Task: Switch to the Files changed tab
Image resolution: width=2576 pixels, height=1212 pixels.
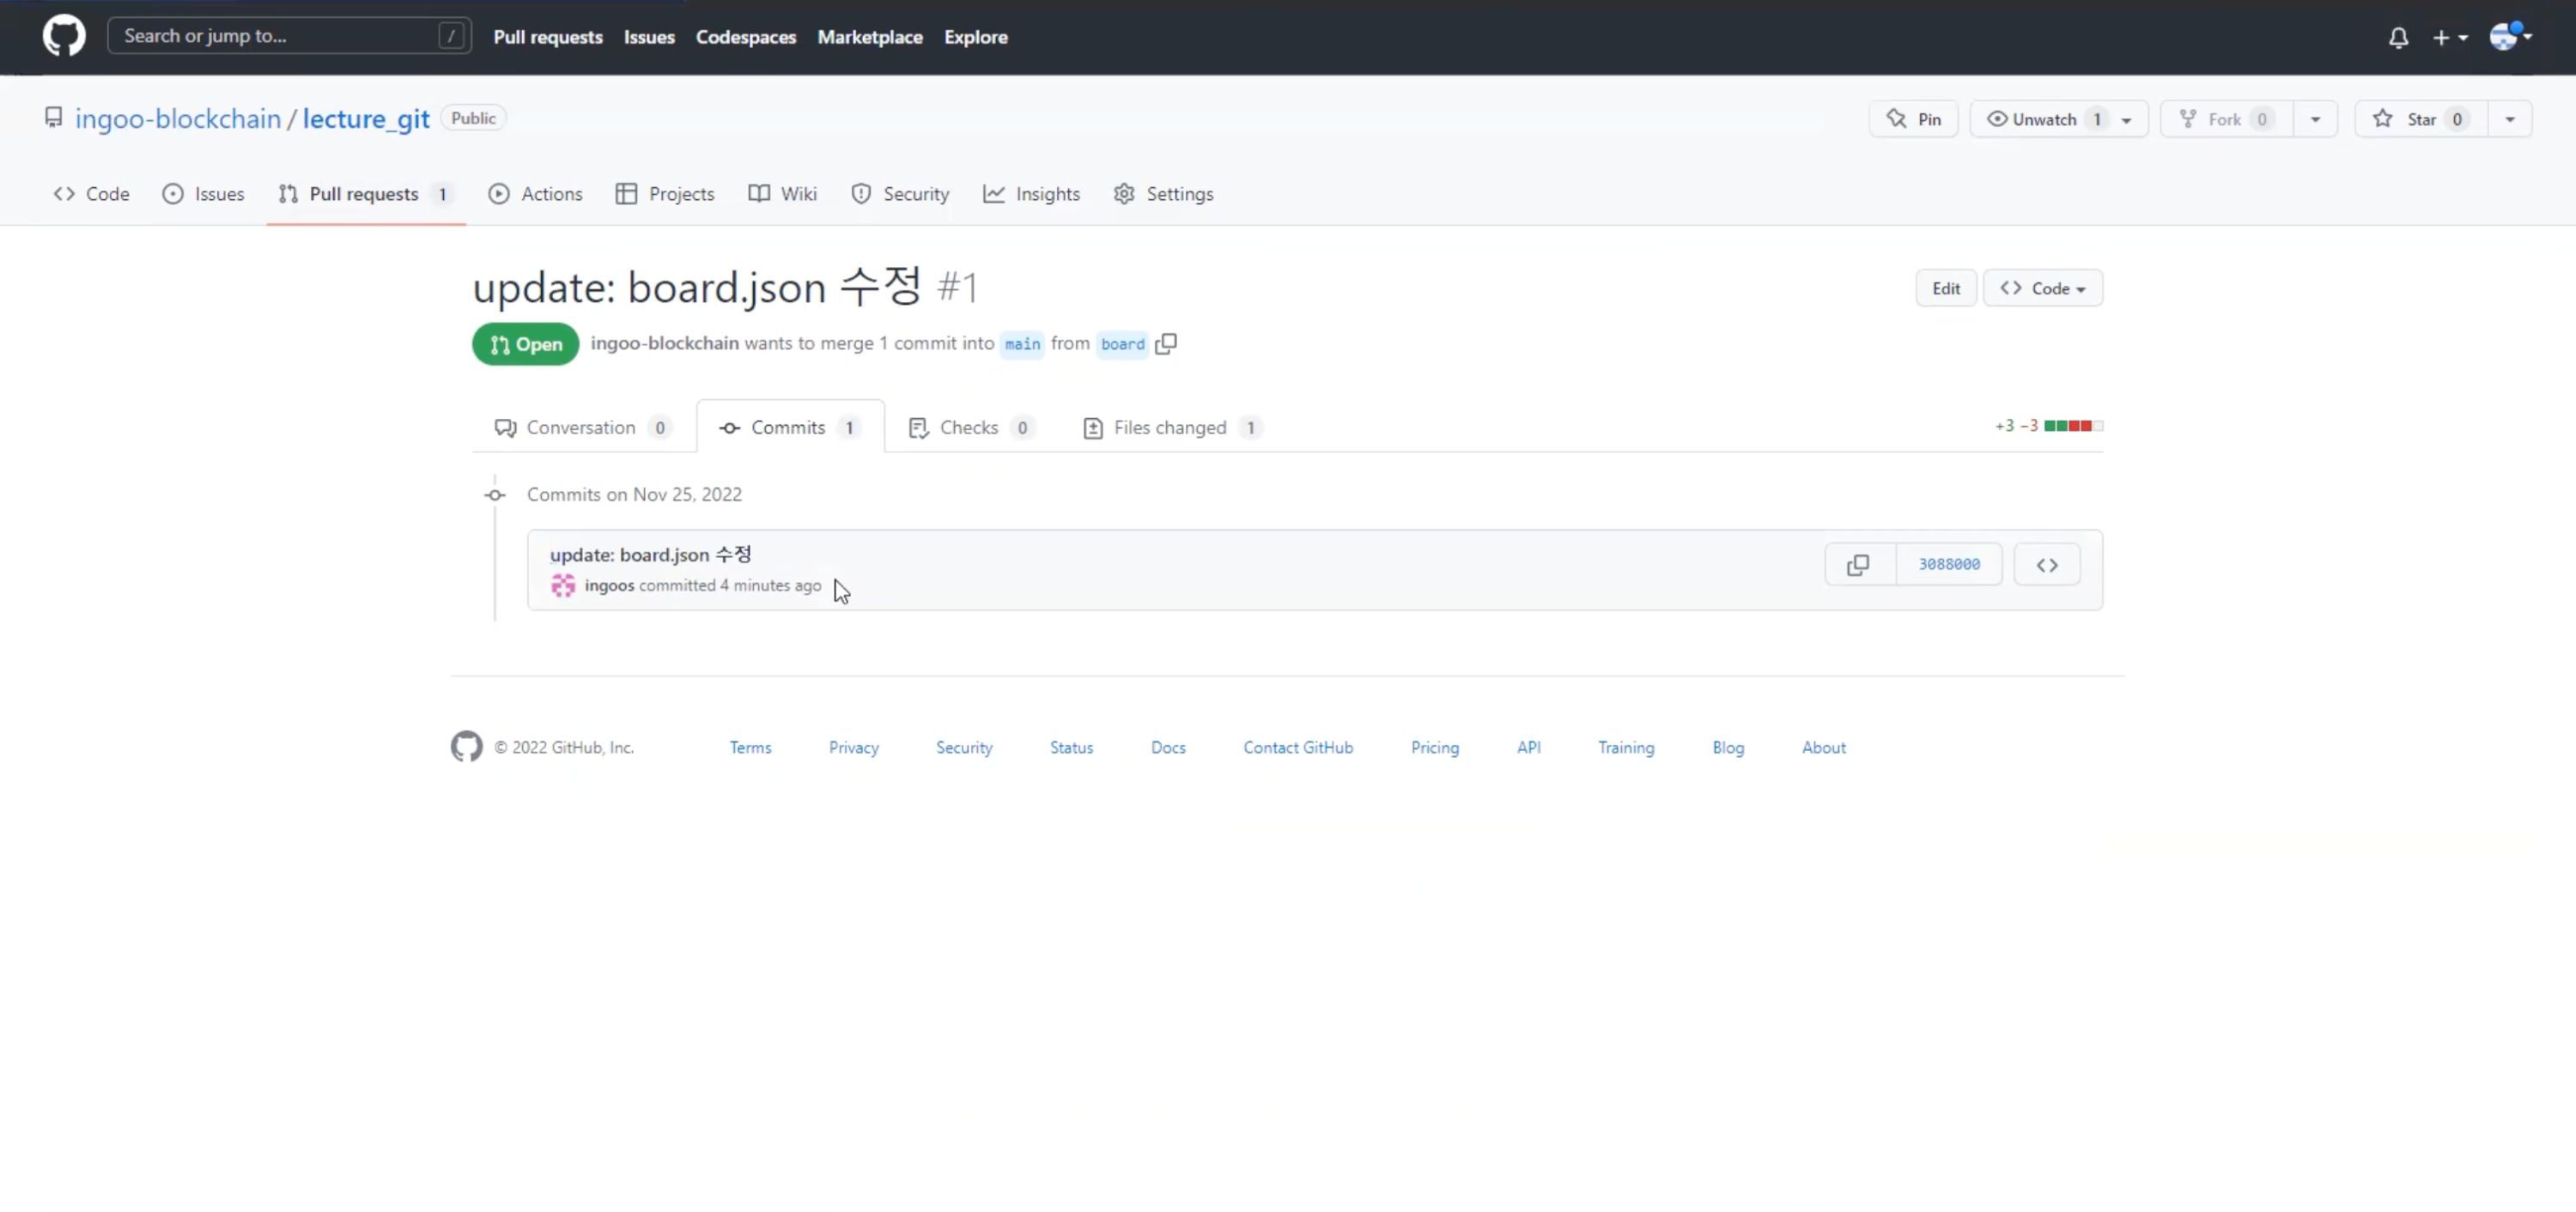Action: 1170,428
